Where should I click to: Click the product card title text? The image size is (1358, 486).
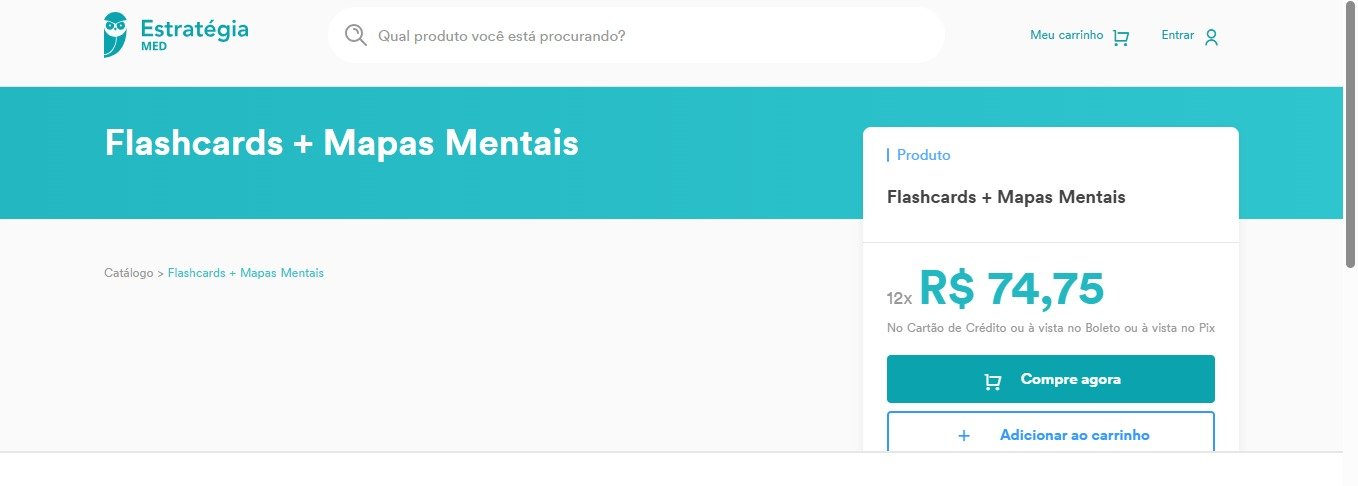[x=1006, y=197]
